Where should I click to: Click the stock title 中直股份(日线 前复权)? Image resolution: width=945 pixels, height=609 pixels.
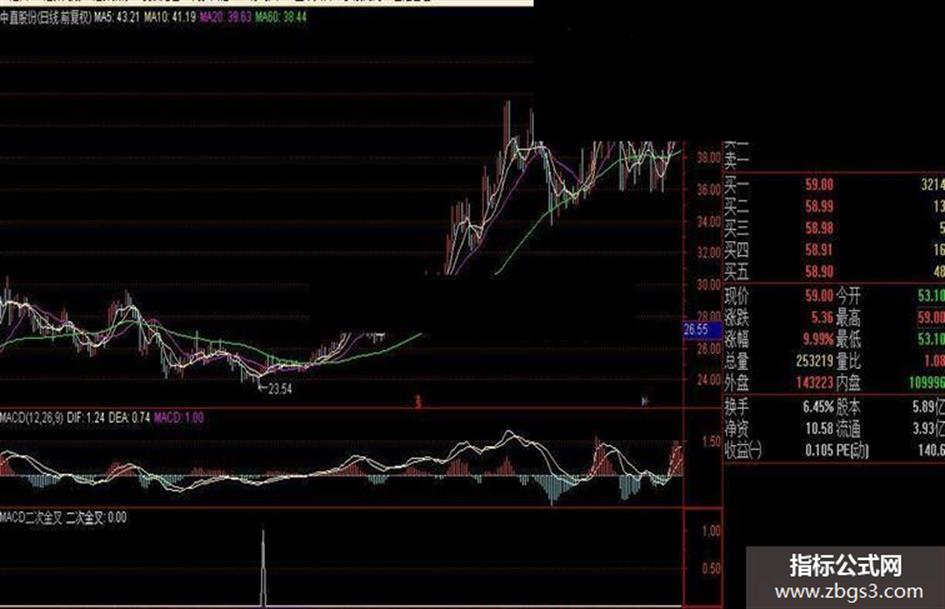pos(46,17)
